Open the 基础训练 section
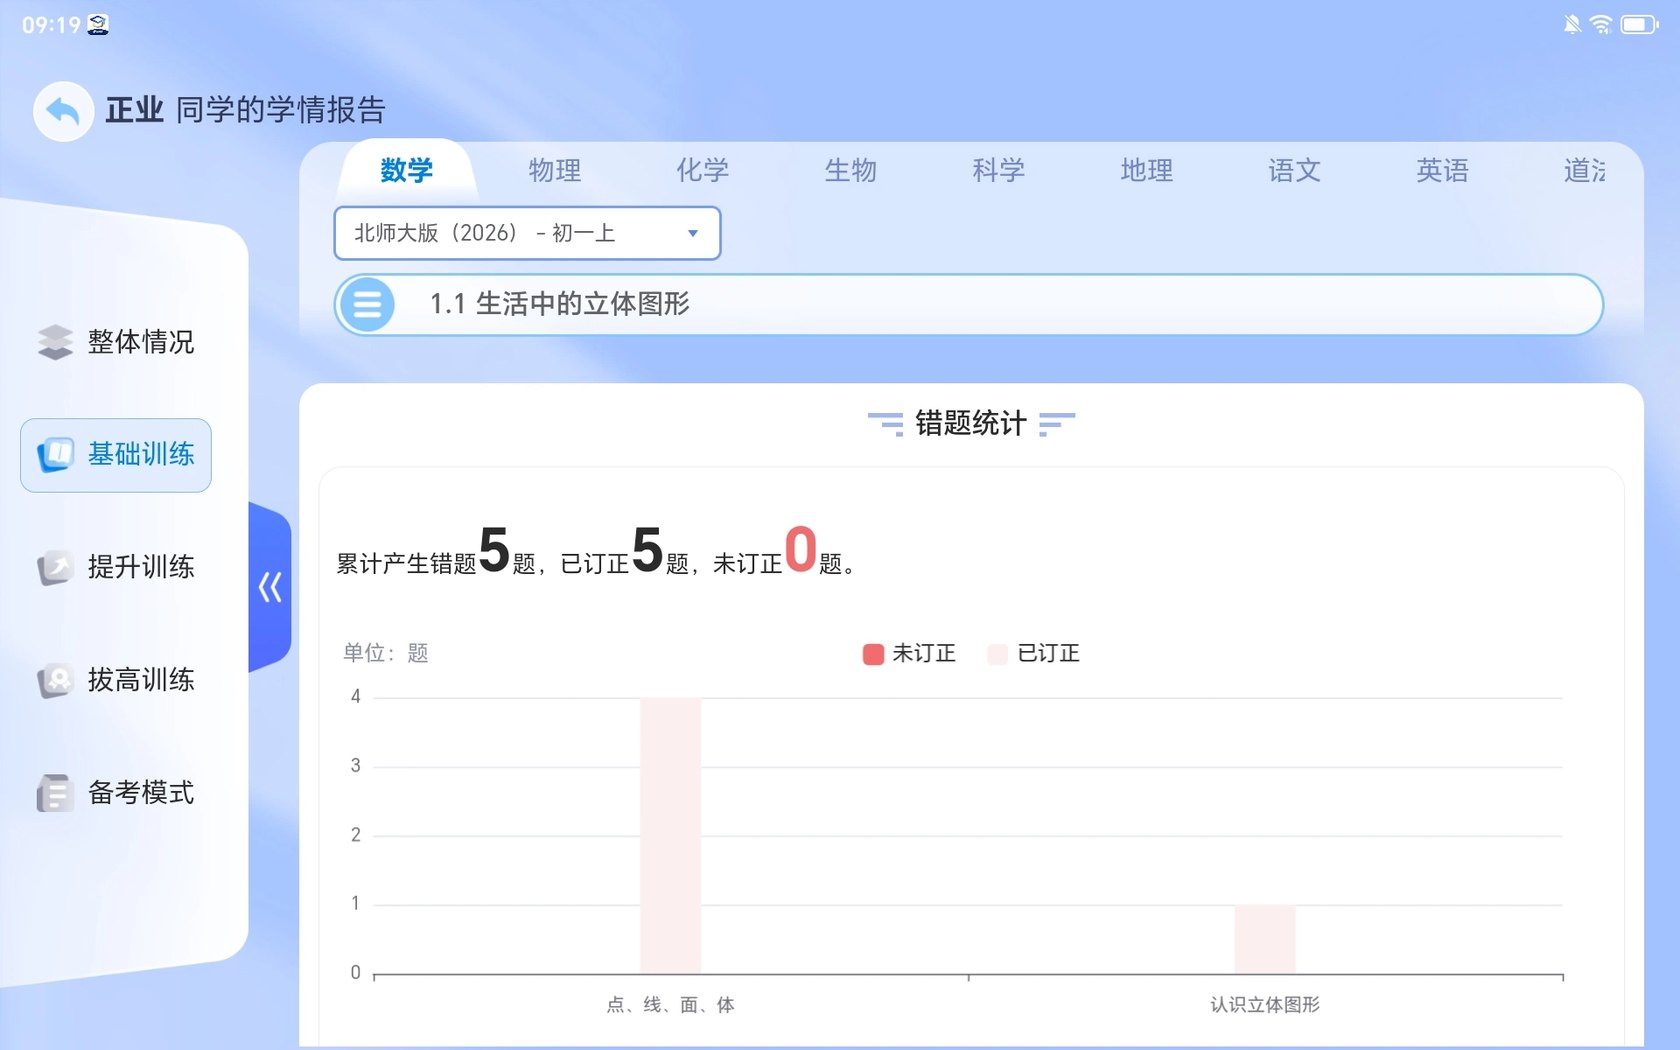 [116, 455]
